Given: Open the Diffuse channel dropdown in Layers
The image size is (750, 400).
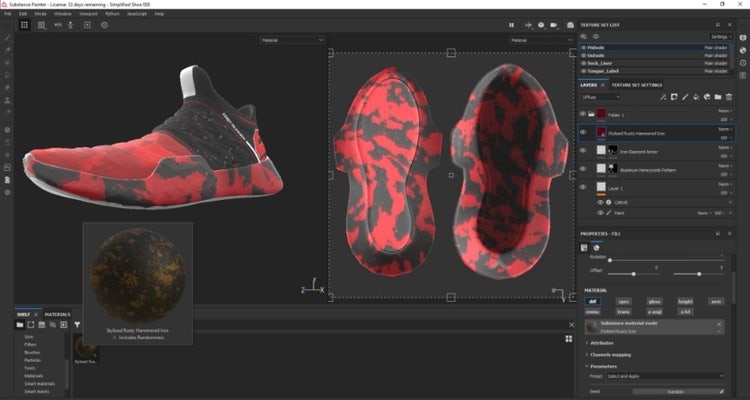Looking at the screenshot, I should pos(601,97).
